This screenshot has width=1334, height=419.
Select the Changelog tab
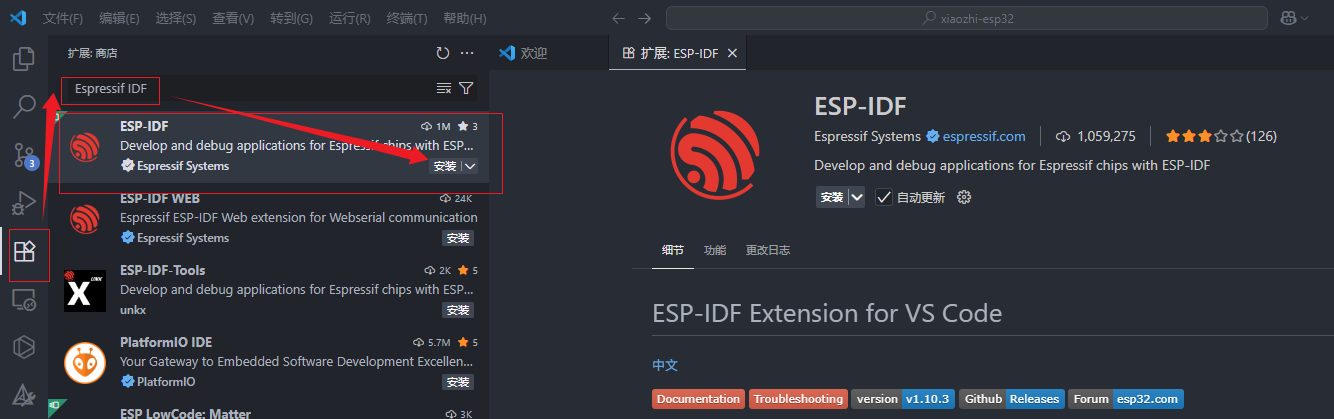click(767, 250)
